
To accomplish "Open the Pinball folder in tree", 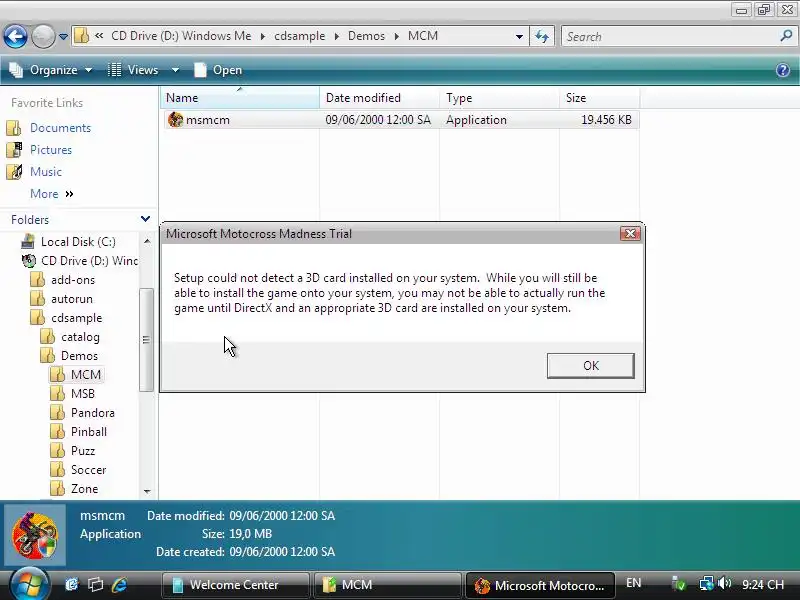I will [x=89, y=432].
